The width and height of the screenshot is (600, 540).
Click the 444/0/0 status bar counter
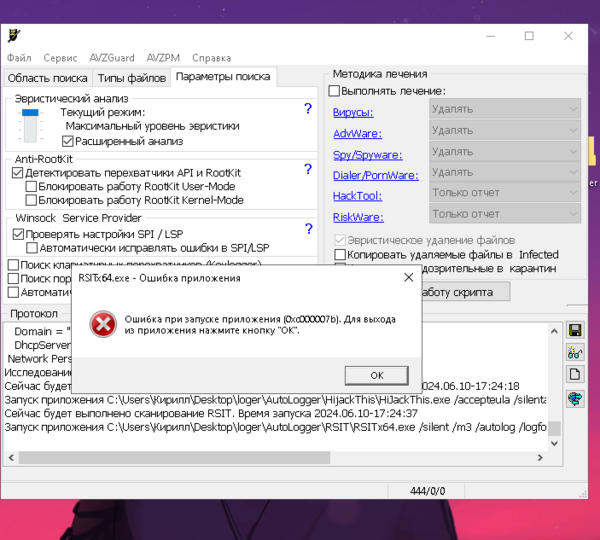427,491
